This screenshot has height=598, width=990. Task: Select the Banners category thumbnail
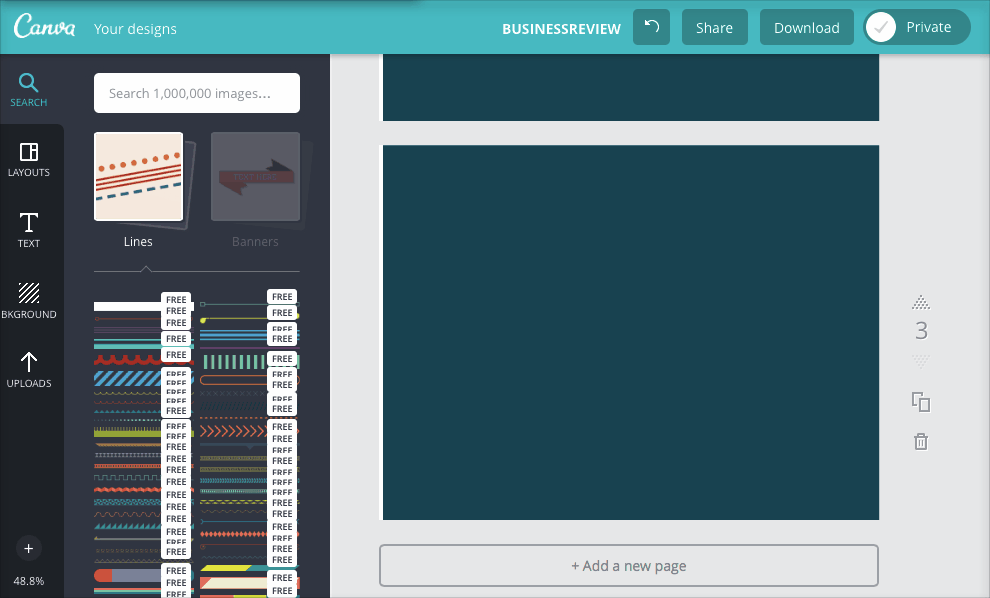pyautogui.click(x=255, y=177)
